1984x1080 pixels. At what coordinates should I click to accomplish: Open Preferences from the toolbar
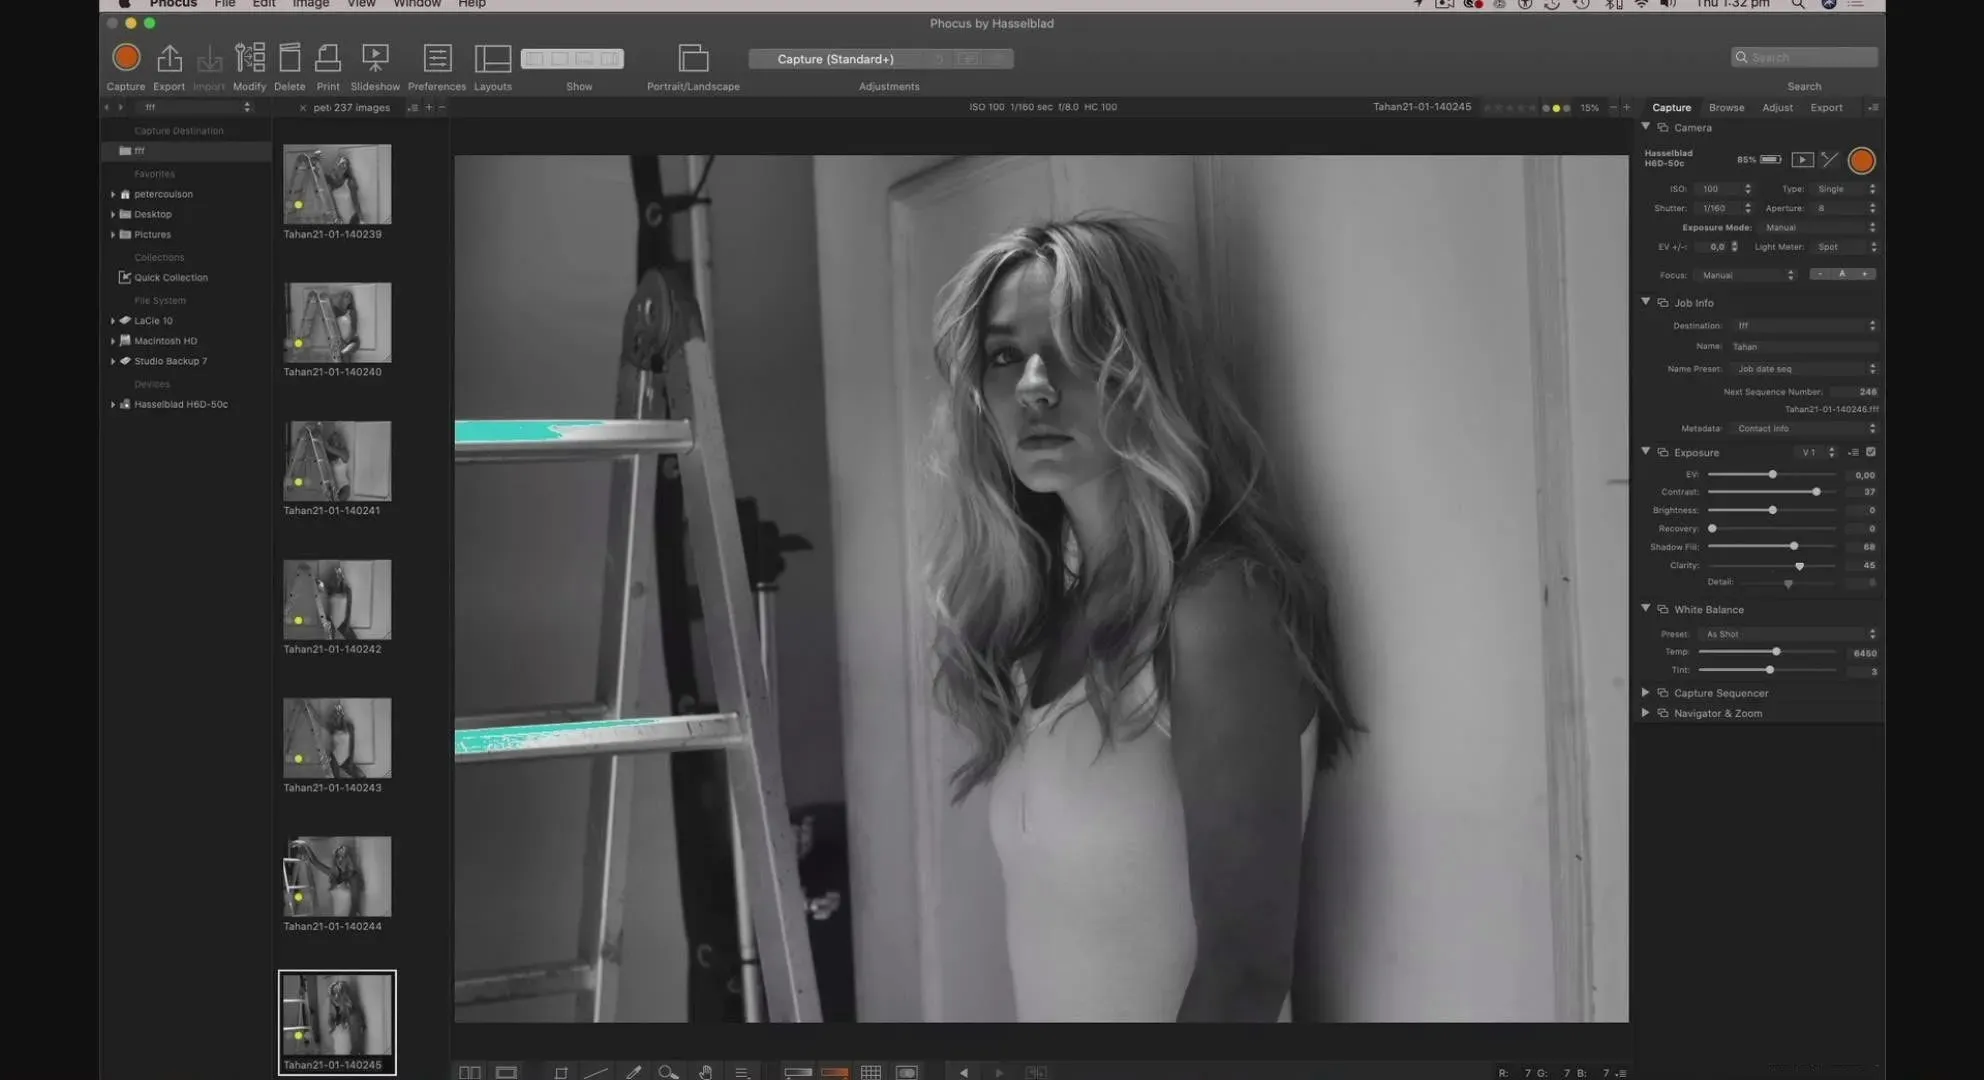pyautogui.click(x=437, y=59)
